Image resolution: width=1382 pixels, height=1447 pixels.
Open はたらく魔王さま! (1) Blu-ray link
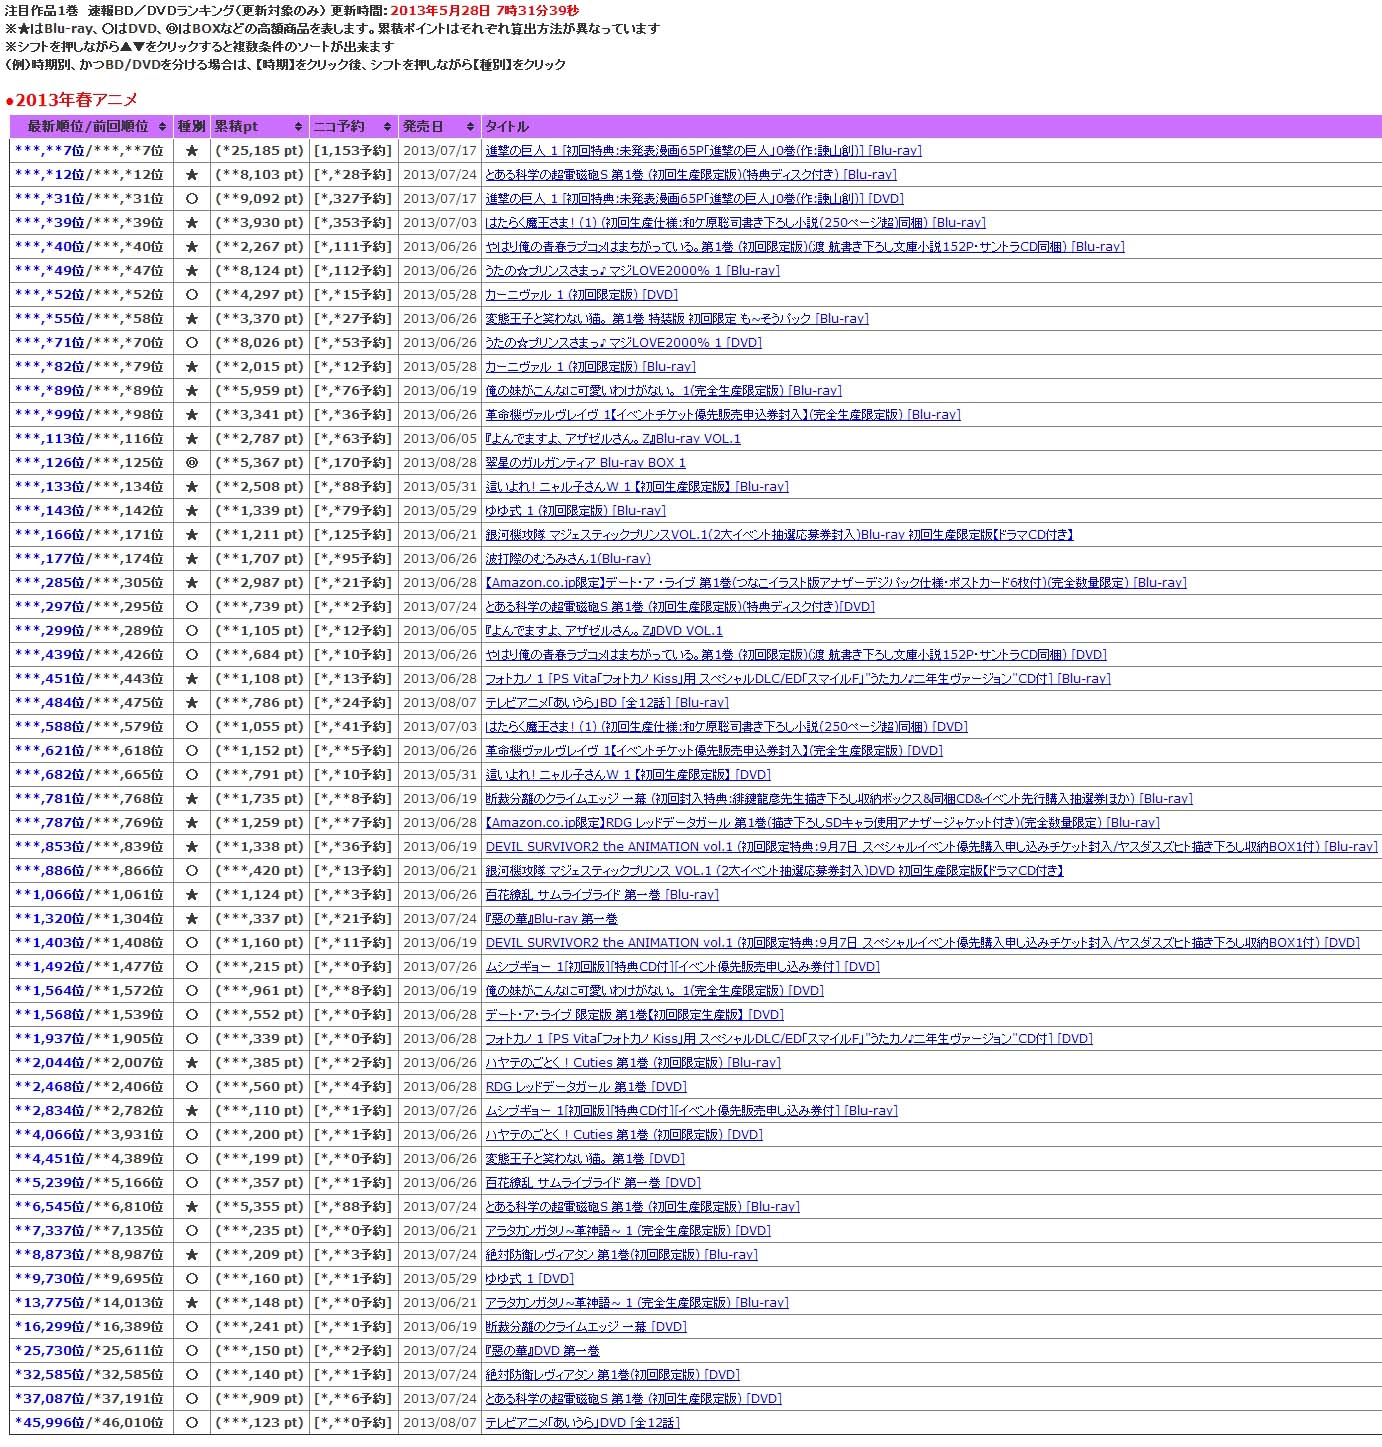[735, 223]
